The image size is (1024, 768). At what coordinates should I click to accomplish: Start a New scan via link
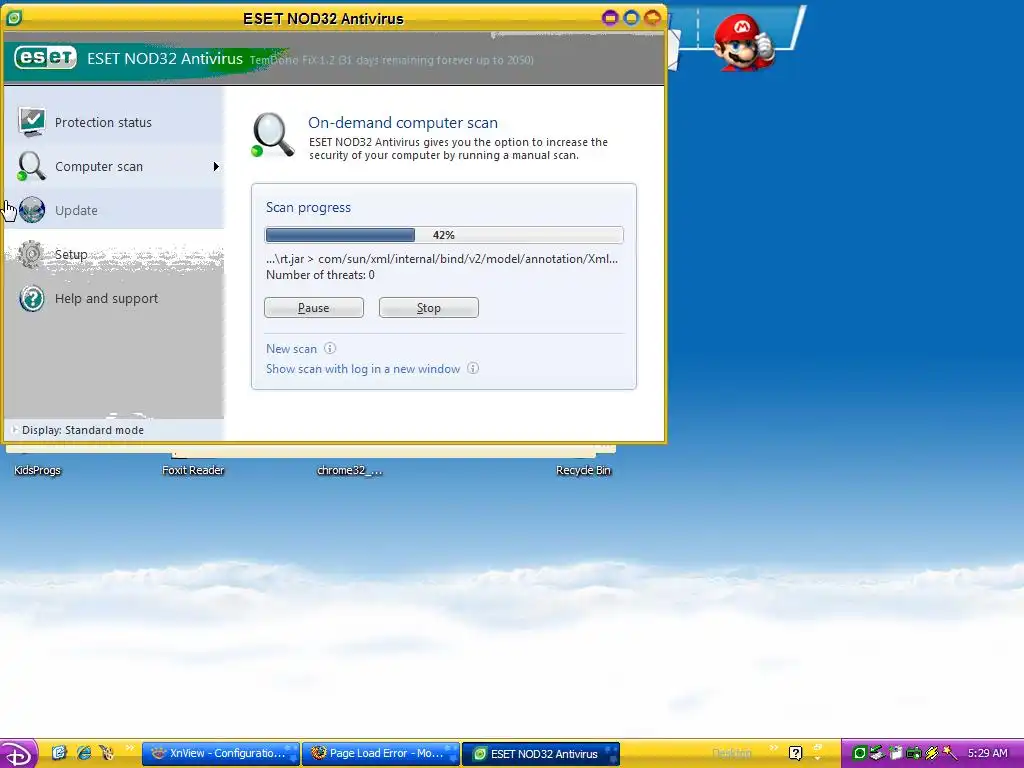coord(291,349)
